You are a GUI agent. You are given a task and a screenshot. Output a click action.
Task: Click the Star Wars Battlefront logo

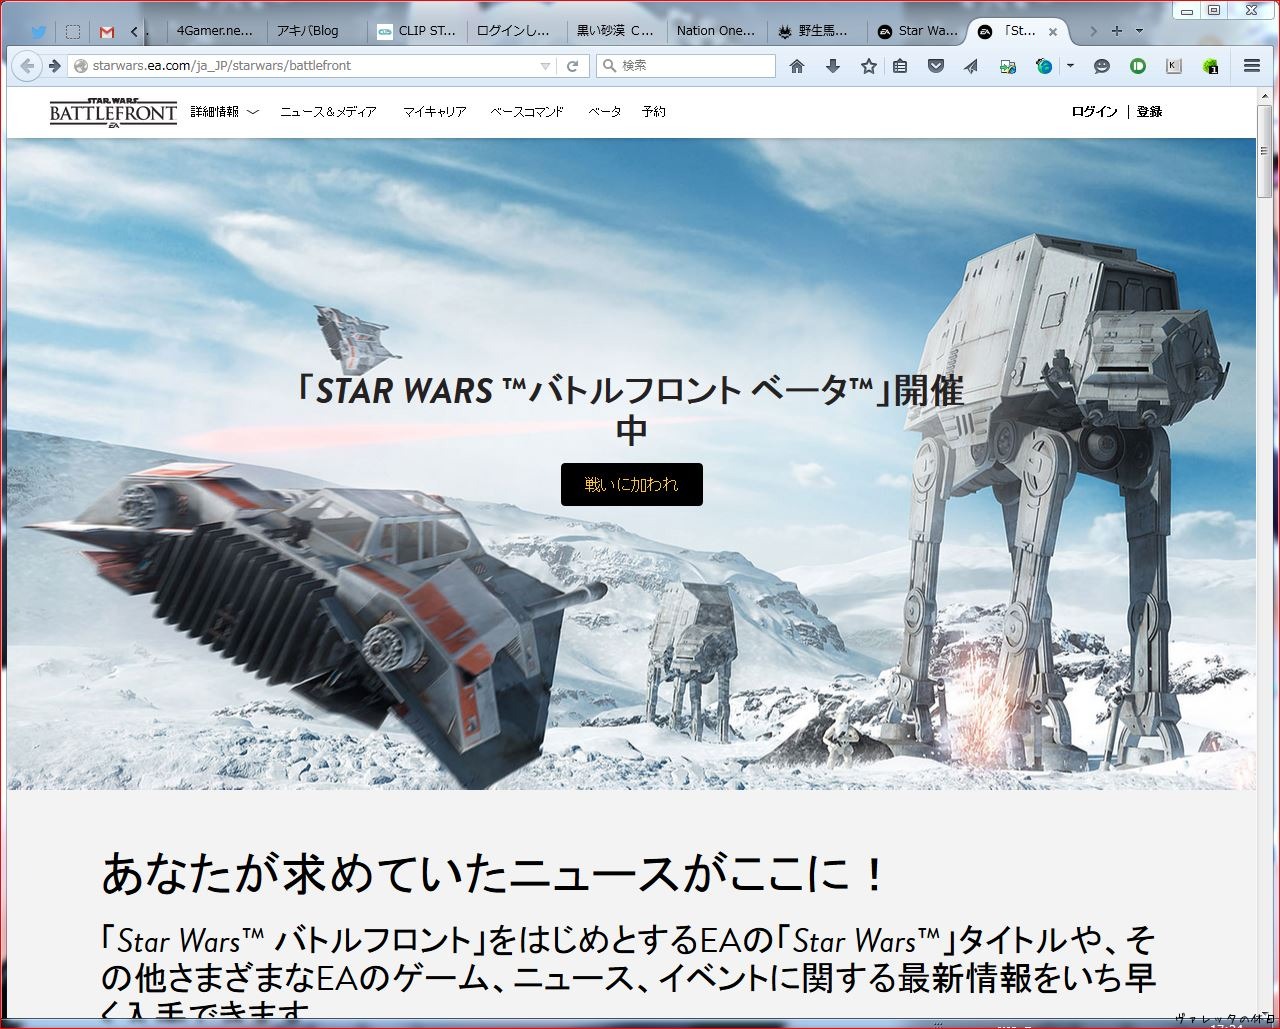click(113, 112)
